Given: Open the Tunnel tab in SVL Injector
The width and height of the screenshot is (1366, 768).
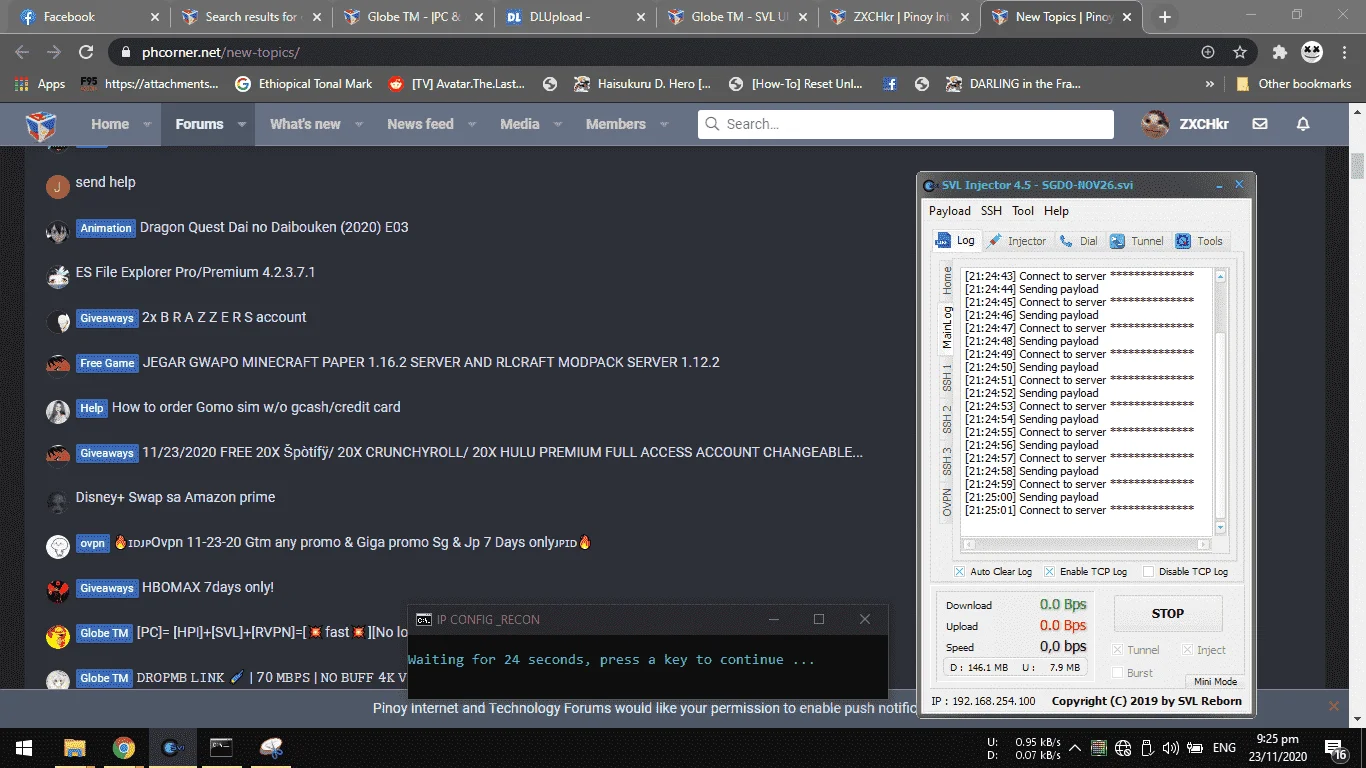Looking at the screenshot, I should coord(1137,241).
